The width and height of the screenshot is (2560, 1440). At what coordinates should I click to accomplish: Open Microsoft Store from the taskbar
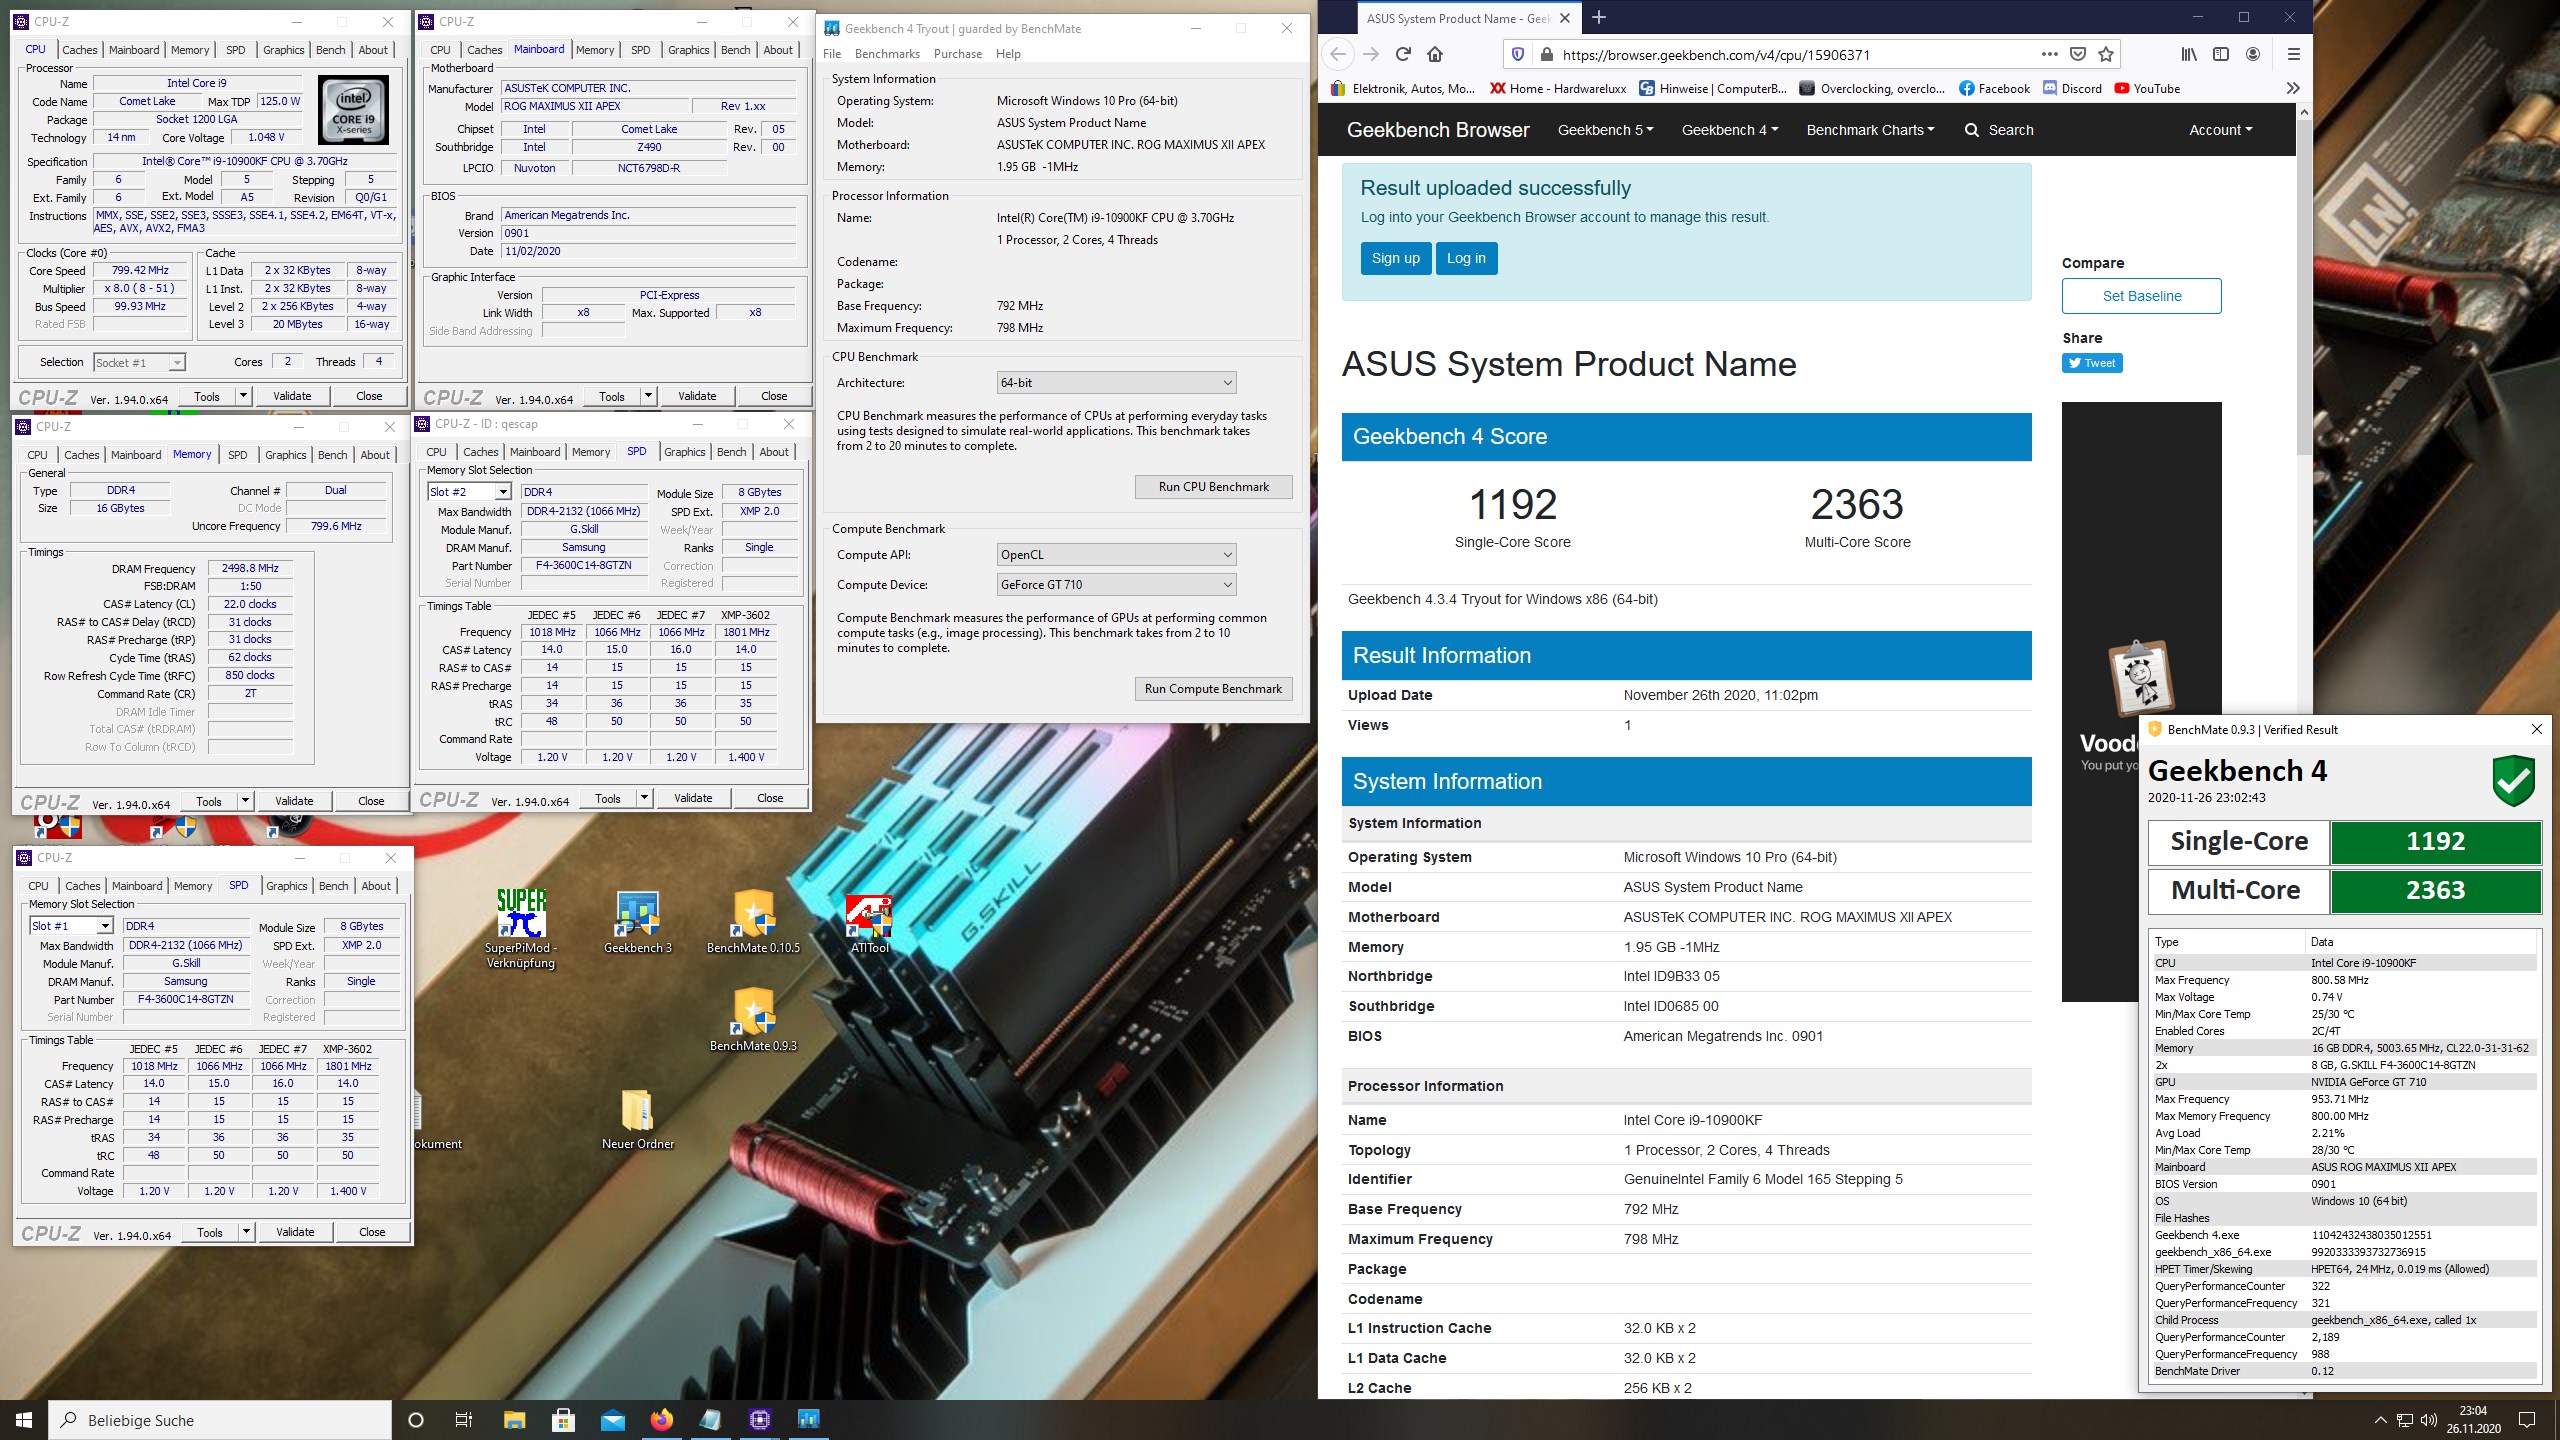(563, 1420)
